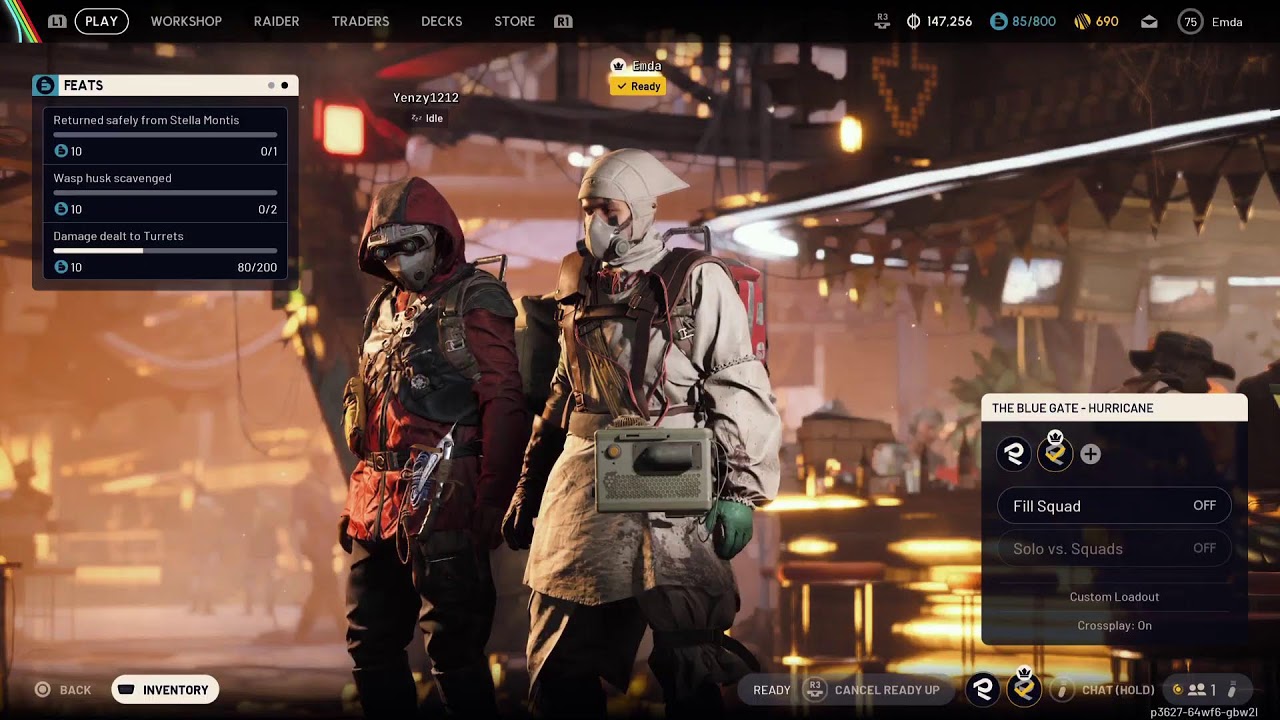1280x720 pixels.
Task: Click the idle status icon under Yenzy1212
Action: 417,118
